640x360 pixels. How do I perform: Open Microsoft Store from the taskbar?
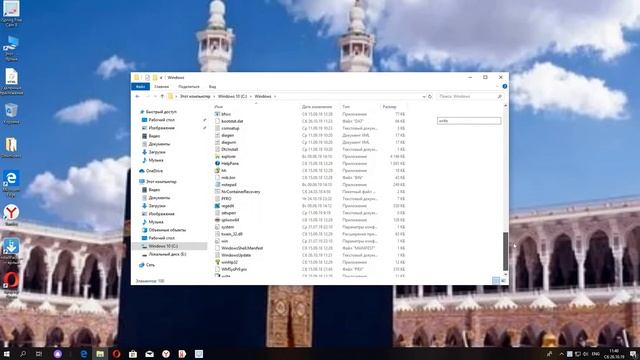(x=133, y=354)
